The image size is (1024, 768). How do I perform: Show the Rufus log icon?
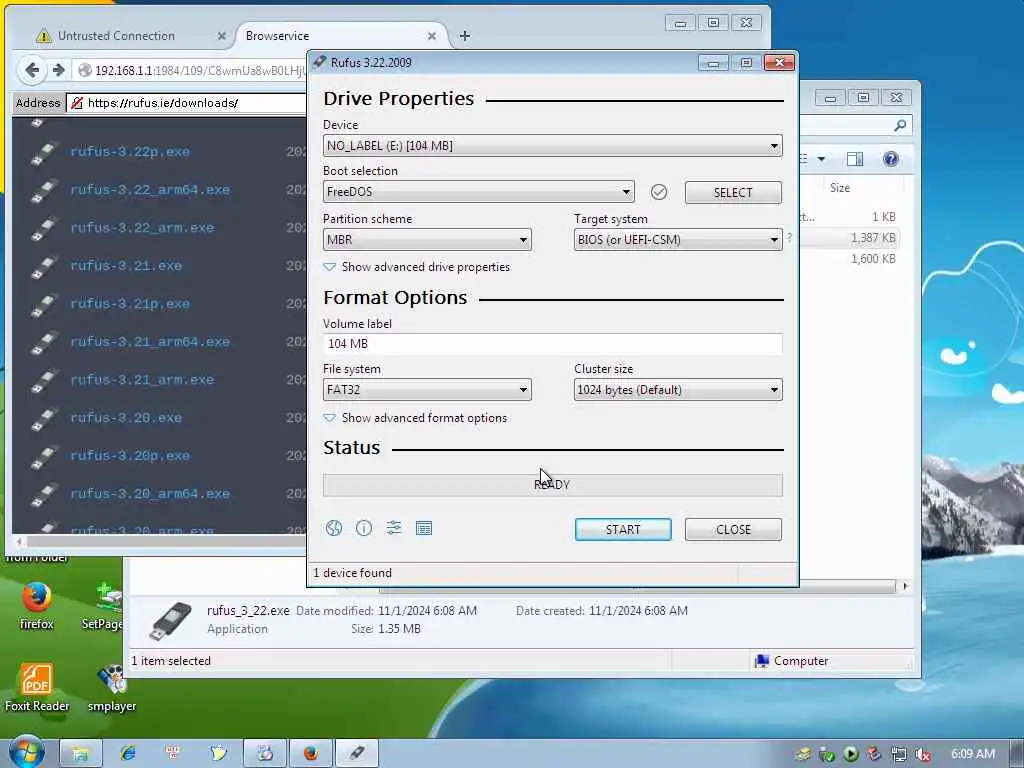tap(424, 528)
